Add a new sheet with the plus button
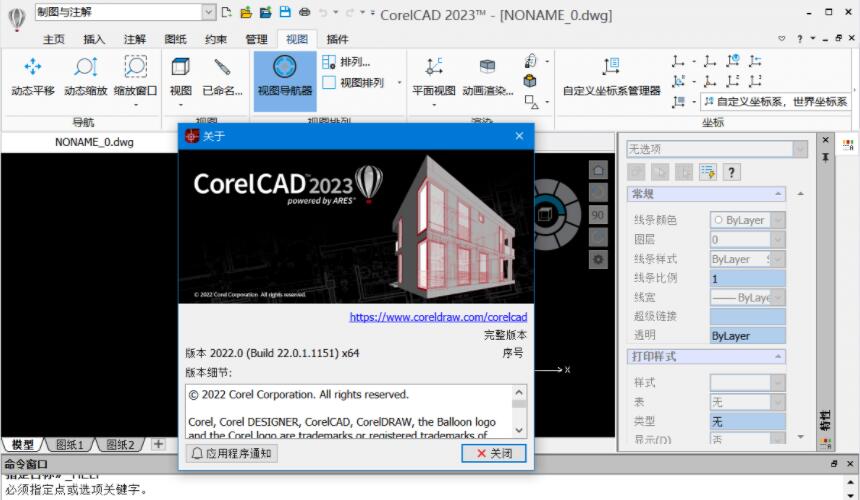 tap(159, 444)
